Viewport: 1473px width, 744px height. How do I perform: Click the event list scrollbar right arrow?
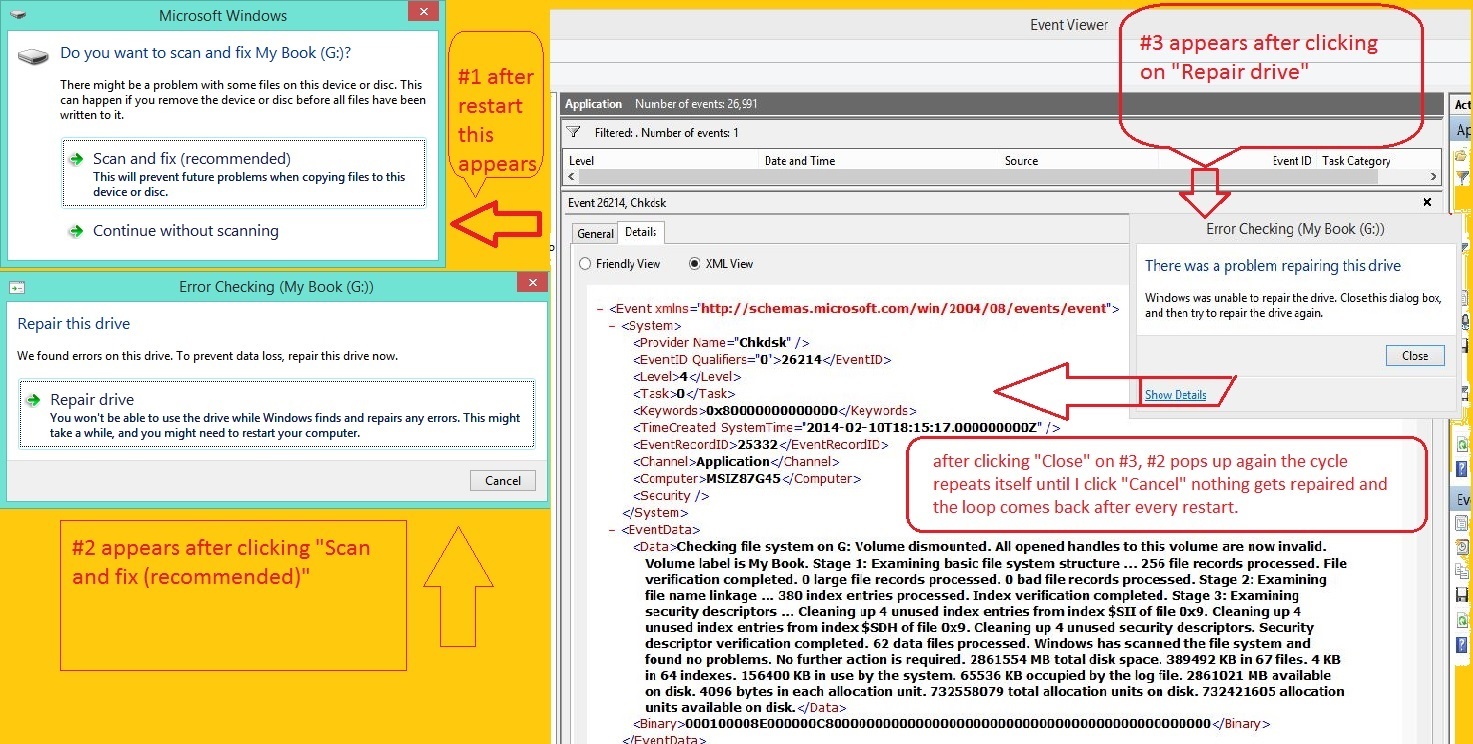pyautogui.click(x=1434, y=177)
